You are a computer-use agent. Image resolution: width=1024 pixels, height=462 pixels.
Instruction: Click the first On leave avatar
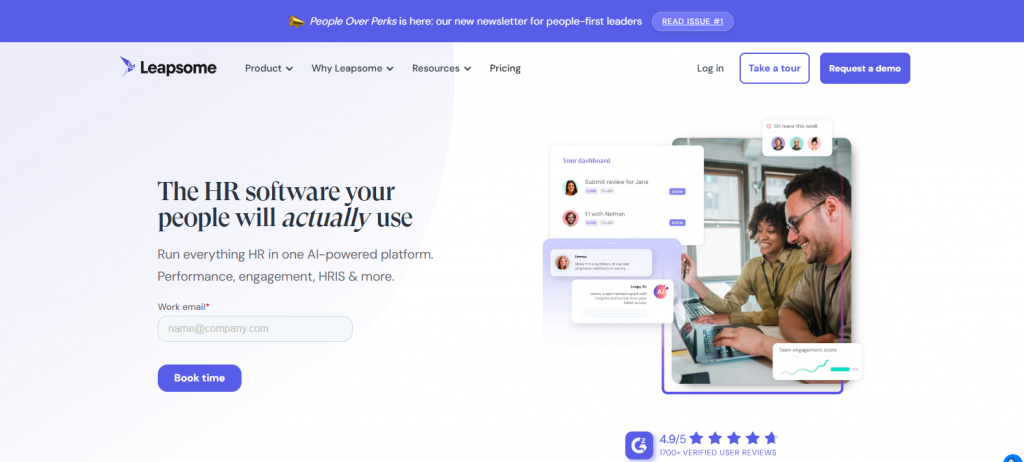click(778, 143)
